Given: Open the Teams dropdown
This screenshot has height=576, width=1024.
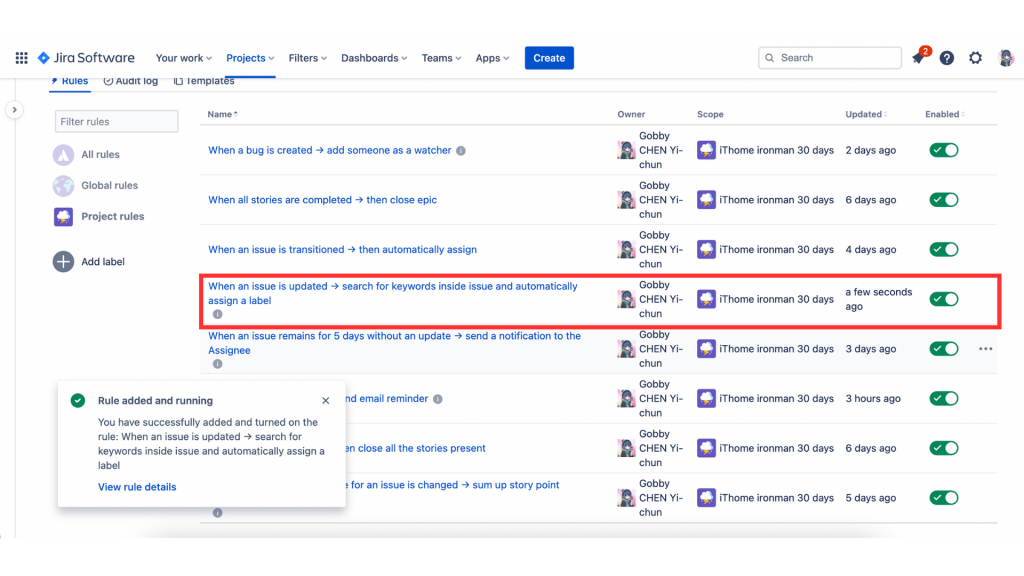Looking at the screenshot, I should [441, 58].
